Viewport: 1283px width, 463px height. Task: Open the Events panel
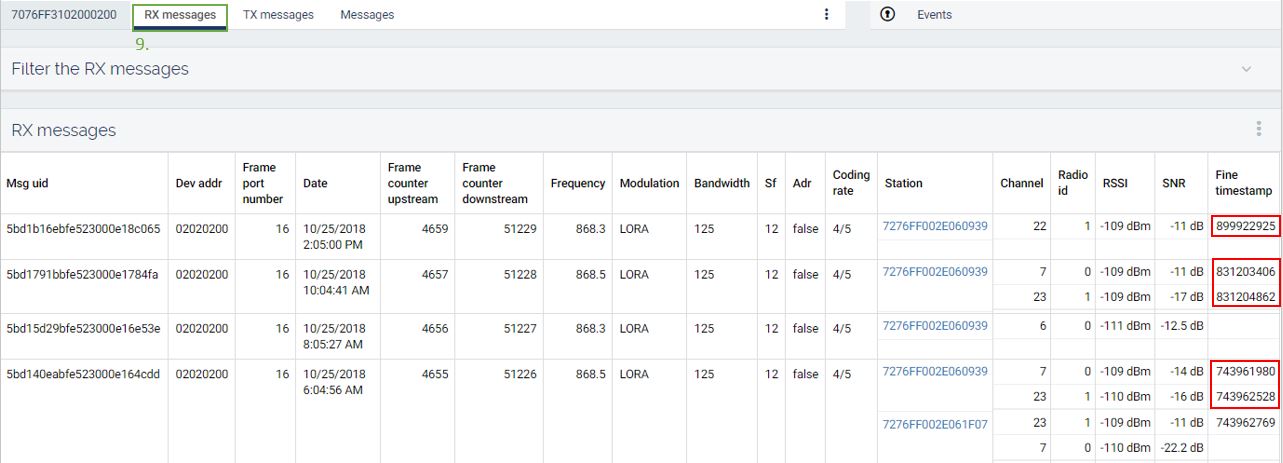[x=934, y=15]
